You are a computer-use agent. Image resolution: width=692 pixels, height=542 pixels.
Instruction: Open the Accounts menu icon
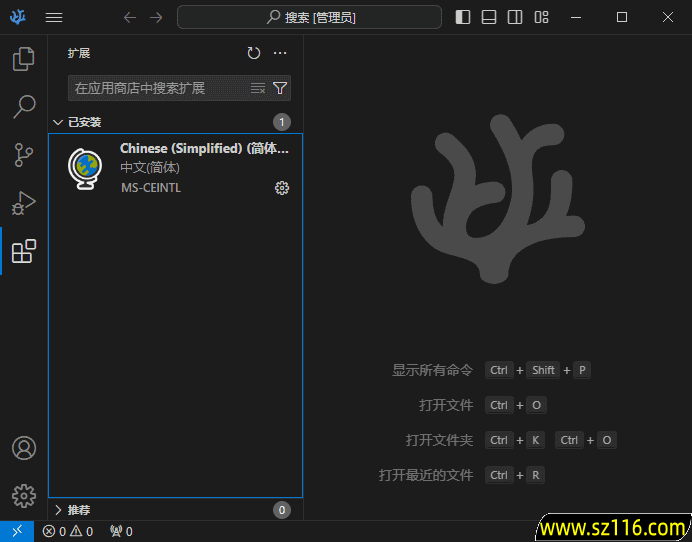(x=23, y=448)
